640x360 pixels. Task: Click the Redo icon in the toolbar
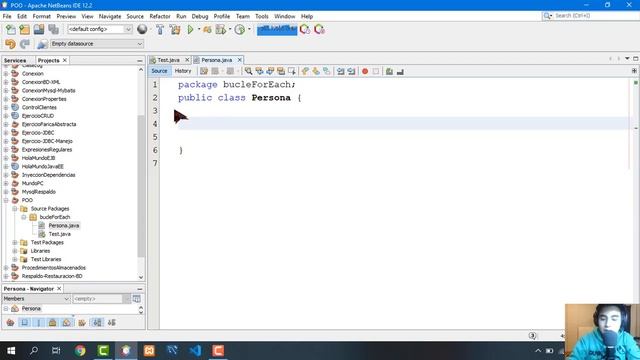pyautogui.click(x=25, y=44)
